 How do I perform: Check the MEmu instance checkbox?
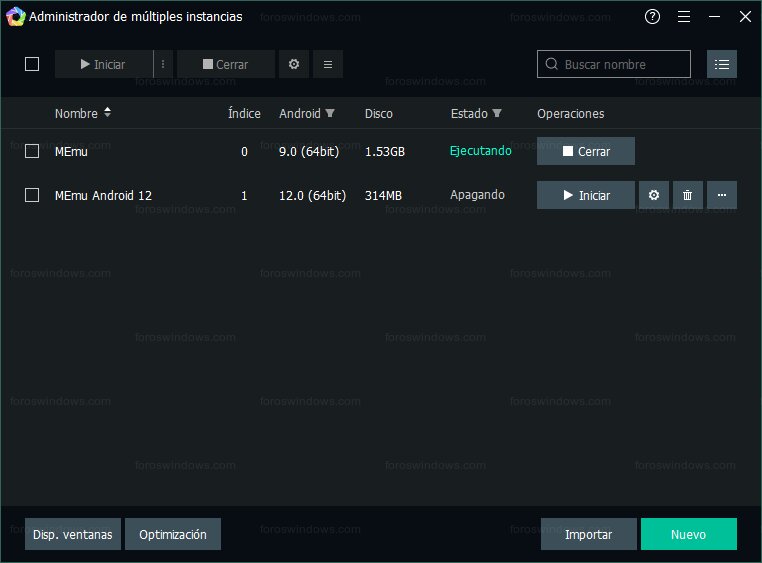[x=32, y=151]
